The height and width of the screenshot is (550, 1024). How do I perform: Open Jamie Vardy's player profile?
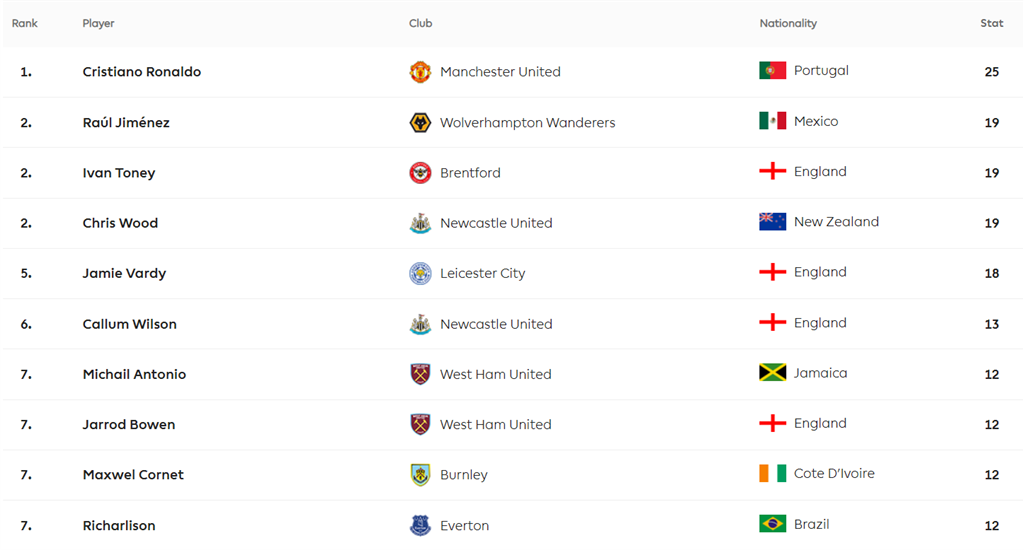pos(124,274)
